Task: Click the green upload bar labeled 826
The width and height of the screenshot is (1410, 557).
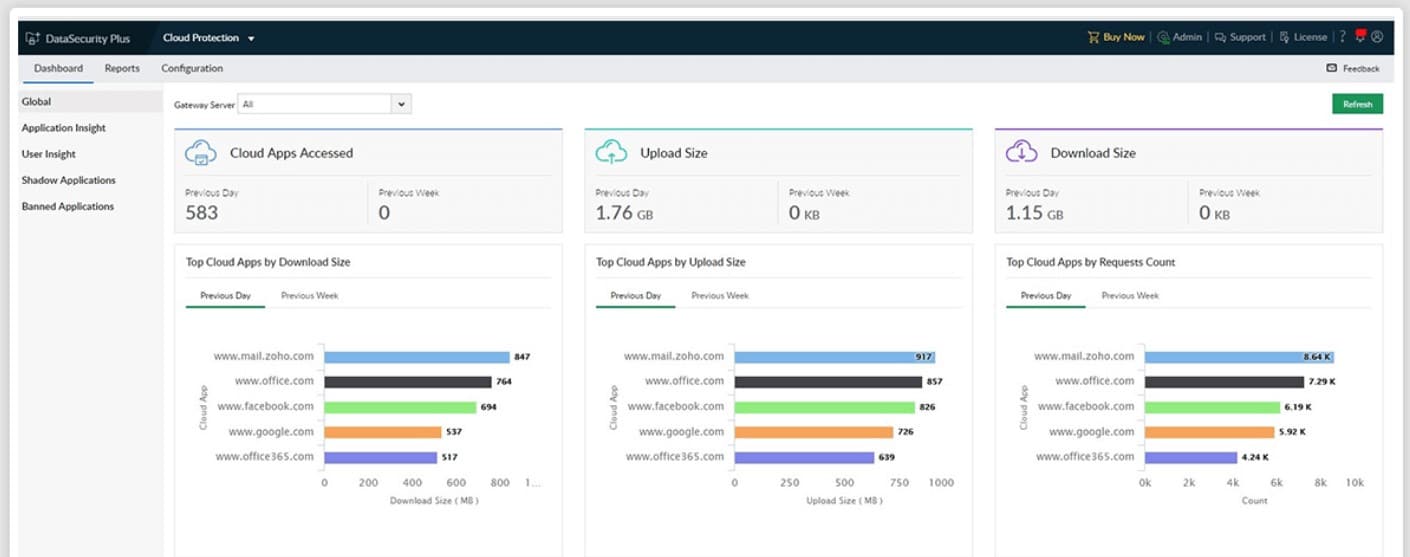Action: click(825, 407)
